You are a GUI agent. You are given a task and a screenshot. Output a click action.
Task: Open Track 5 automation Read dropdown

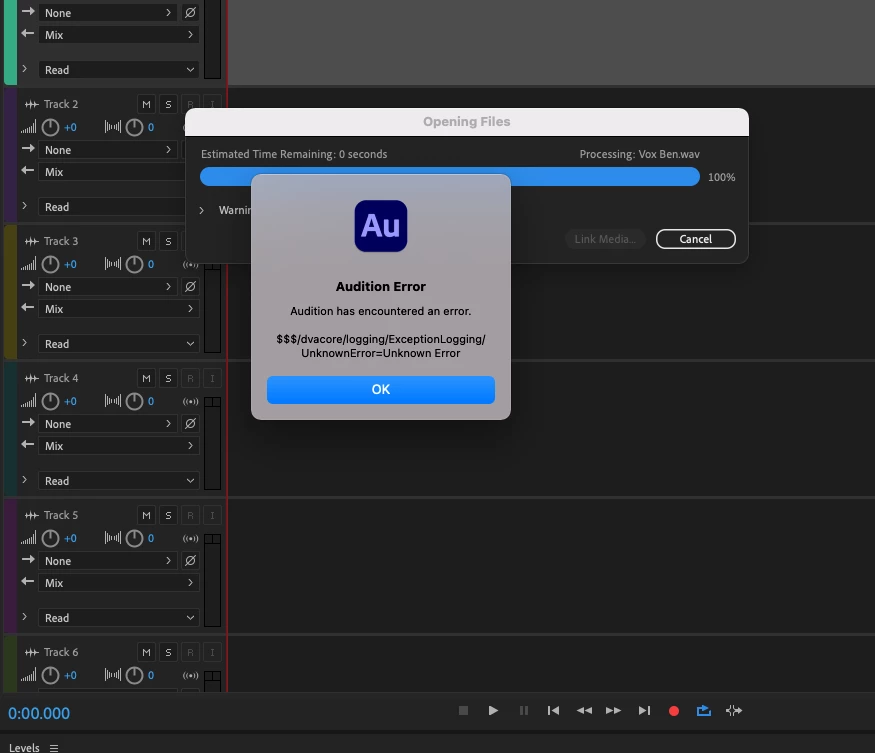118,618
